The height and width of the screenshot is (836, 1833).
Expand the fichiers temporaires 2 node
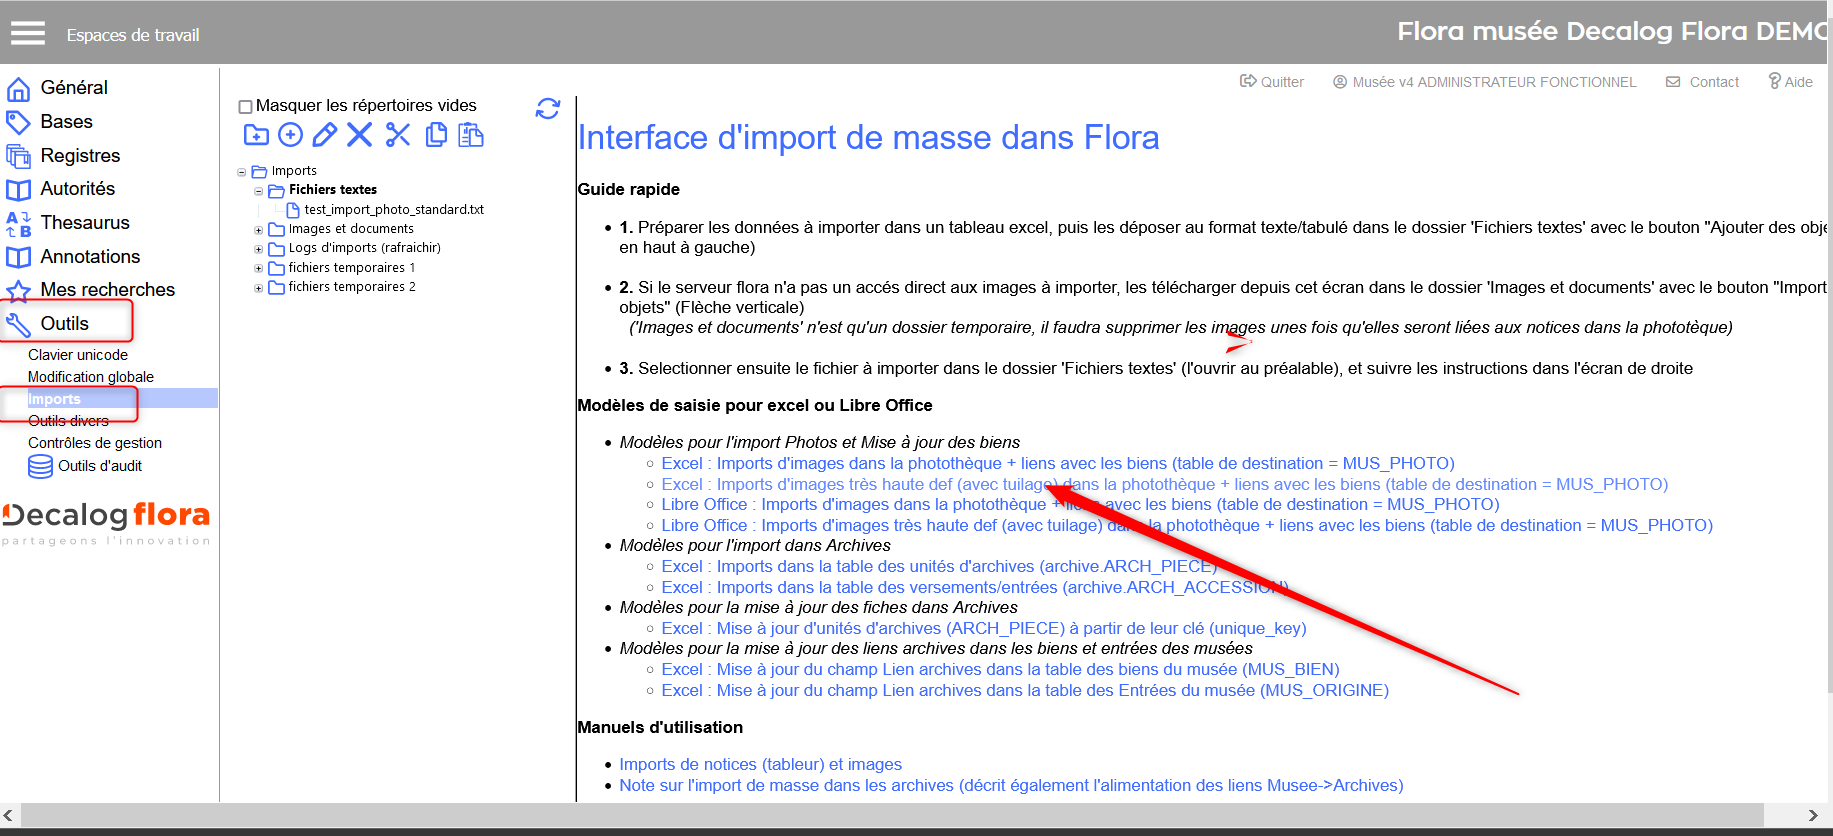pyautogui.click(x=258, y=288)
